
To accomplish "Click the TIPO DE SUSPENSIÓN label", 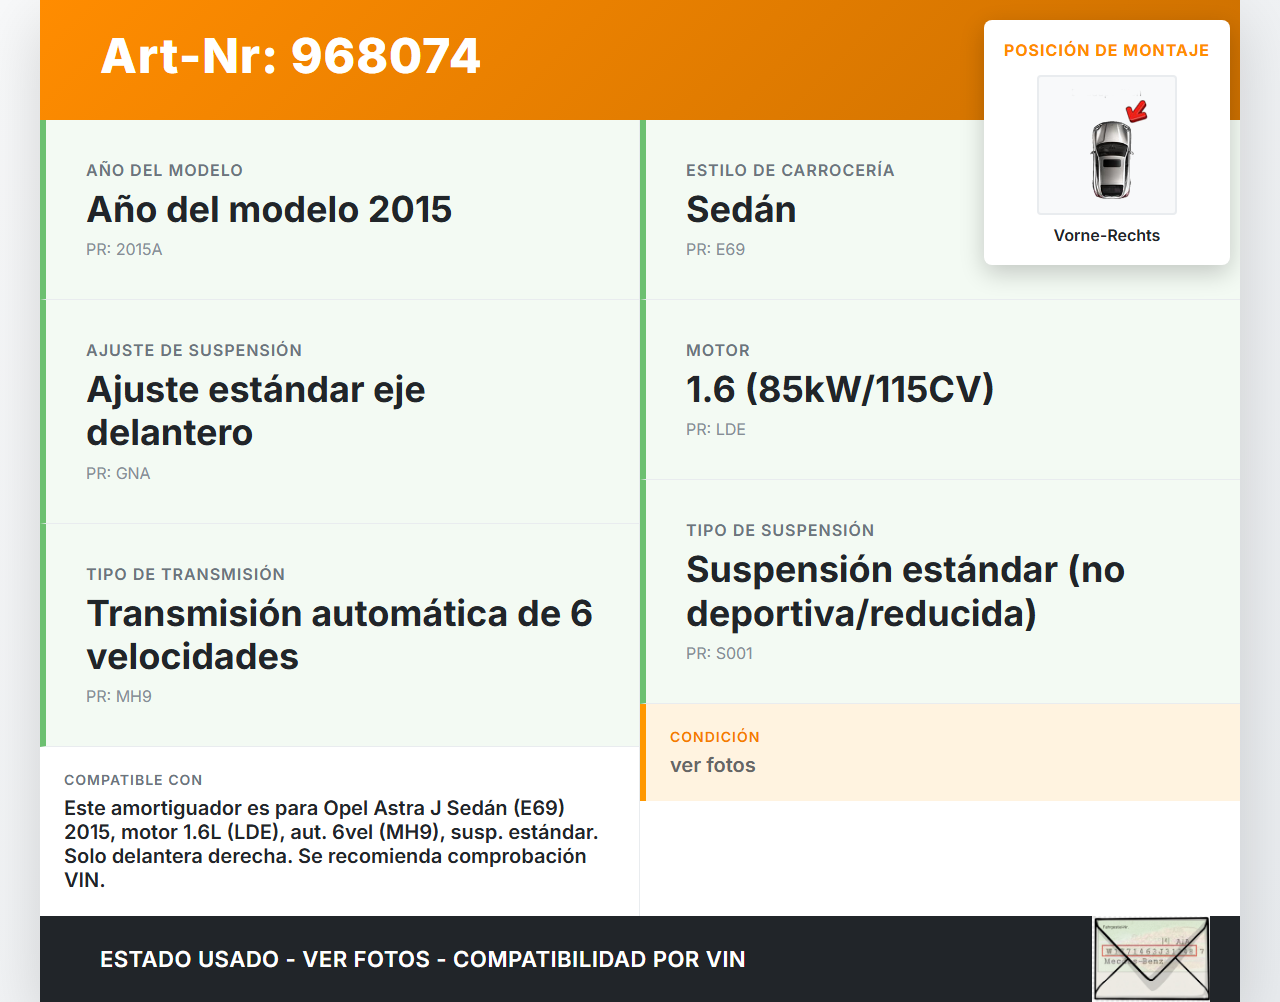I will (780, 530).
